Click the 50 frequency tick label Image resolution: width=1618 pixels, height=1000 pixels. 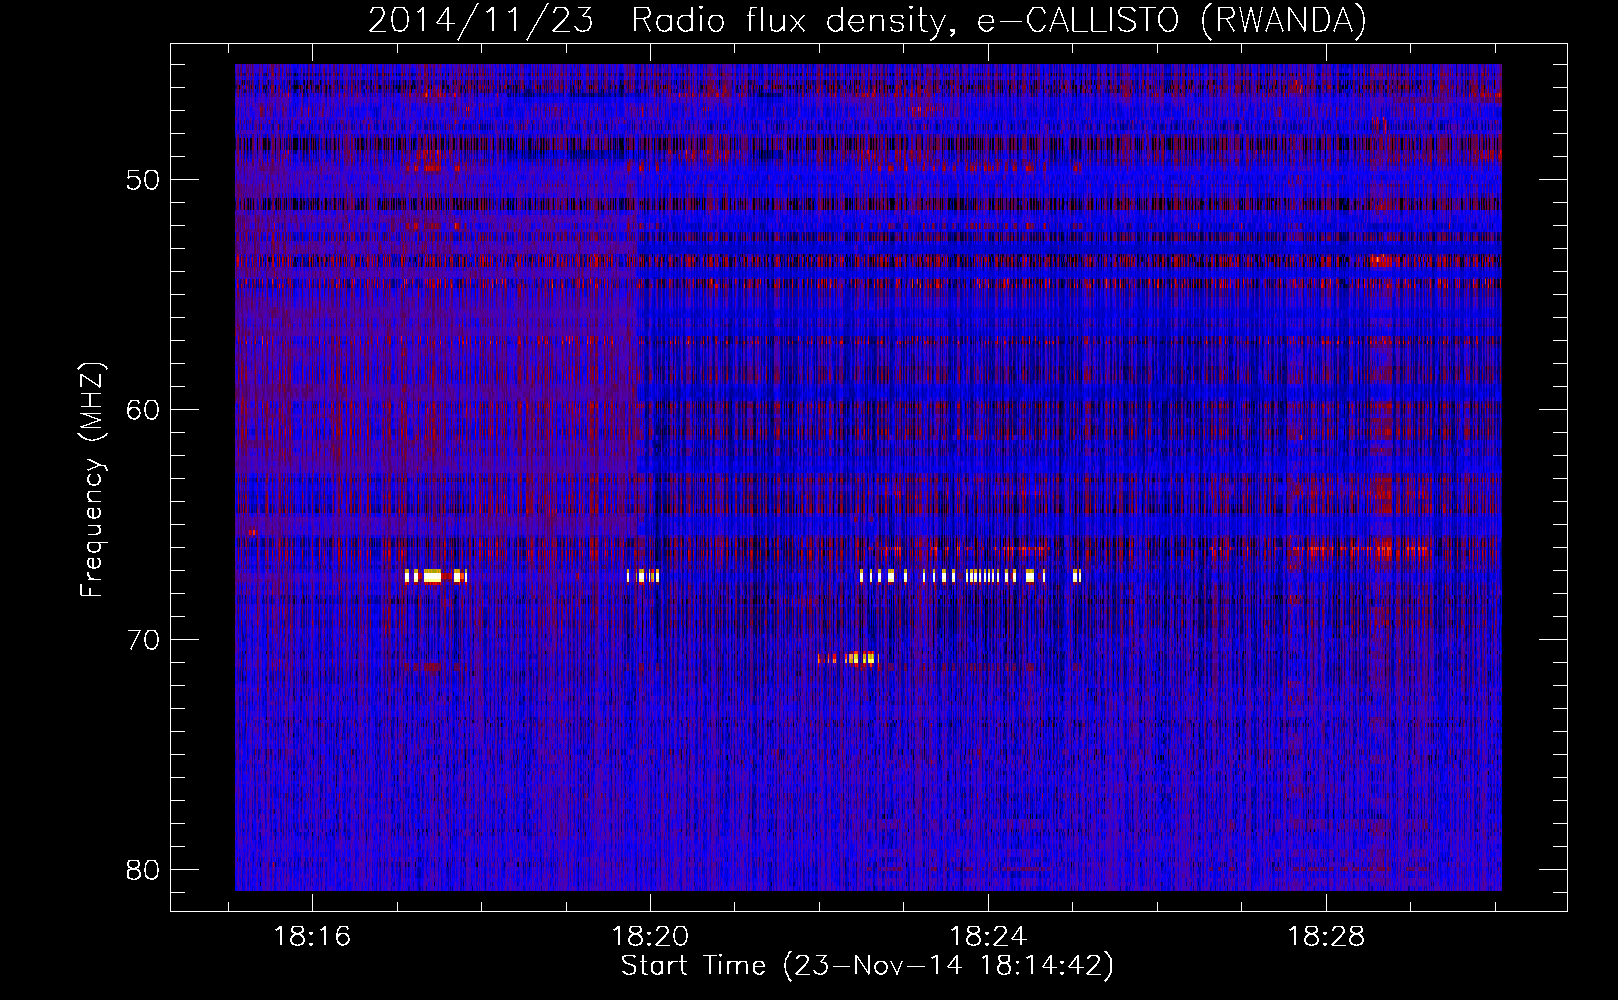tap(143, 181)
